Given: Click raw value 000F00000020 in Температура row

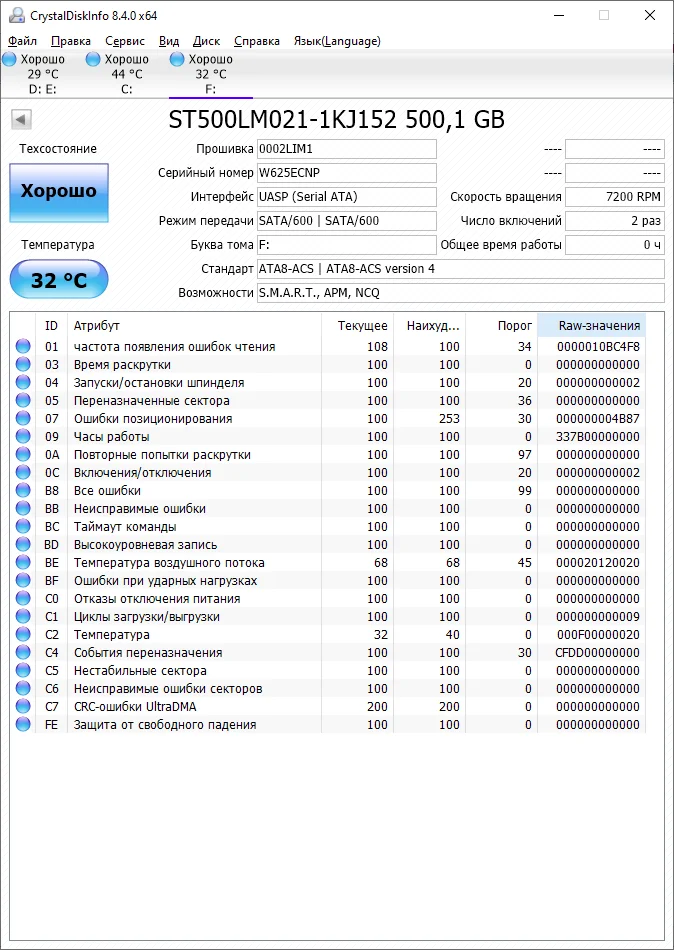Looking at the screenshot, I should (x=598, y=635).
